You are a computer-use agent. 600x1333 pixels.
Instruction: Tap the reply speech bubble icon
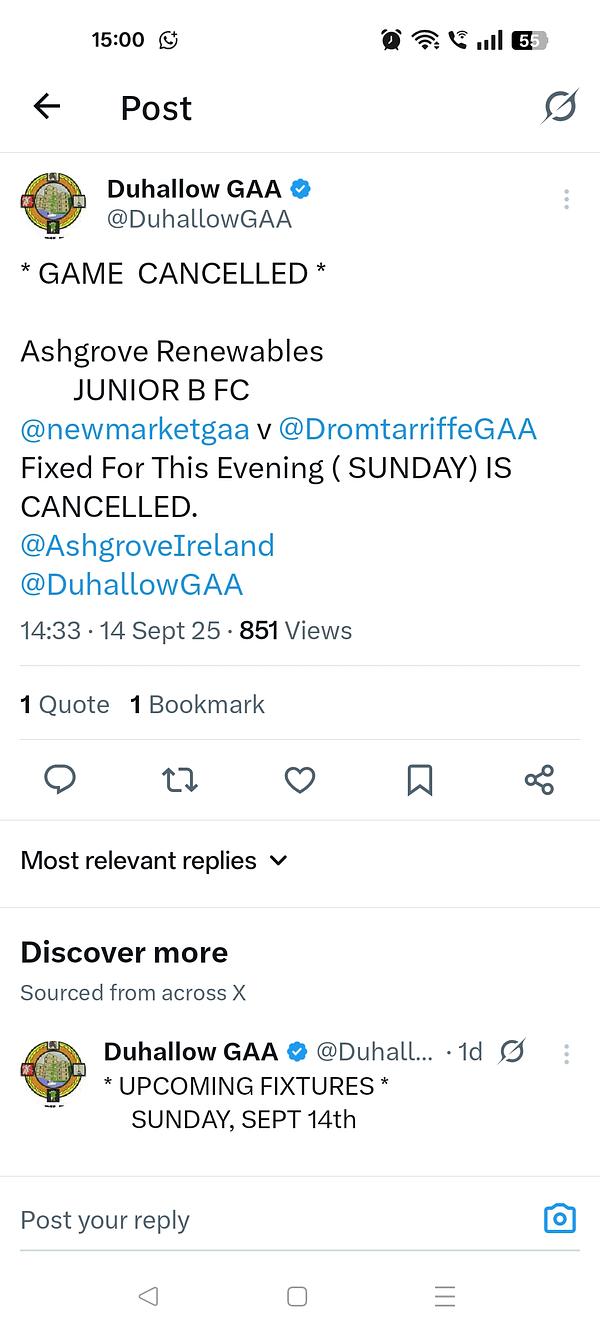[x=61, y=779]
